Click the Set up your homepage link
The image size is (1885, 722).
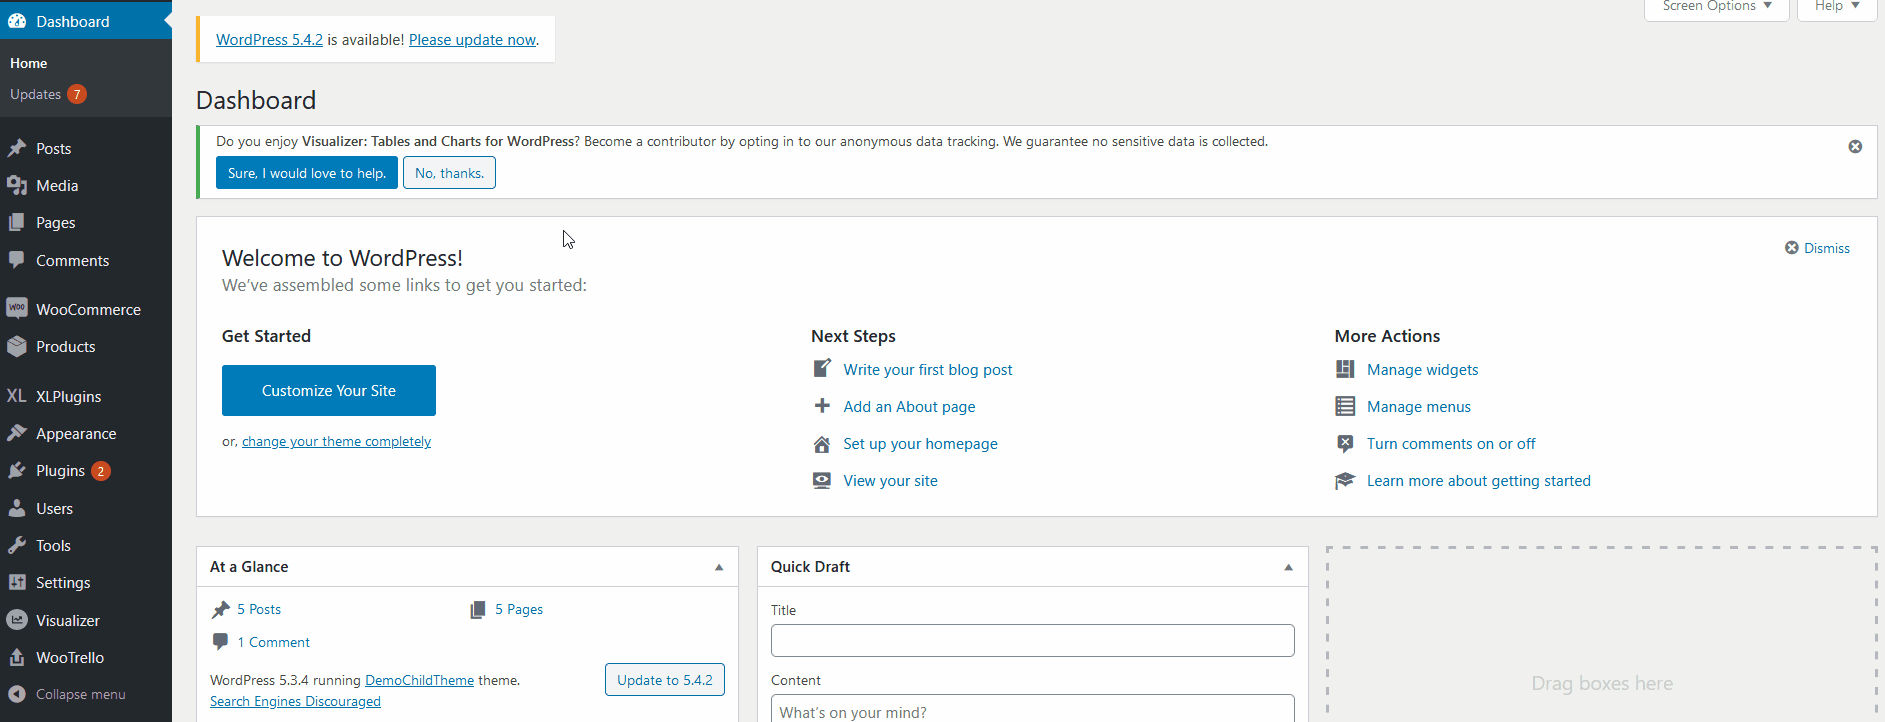[920, 444]
